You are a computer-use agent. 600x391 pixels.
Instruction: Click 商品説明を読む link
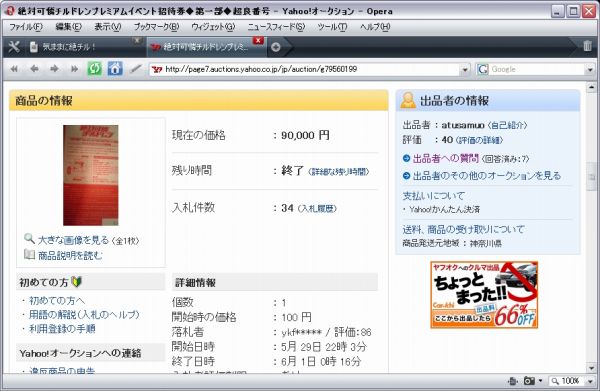(70, 255)
